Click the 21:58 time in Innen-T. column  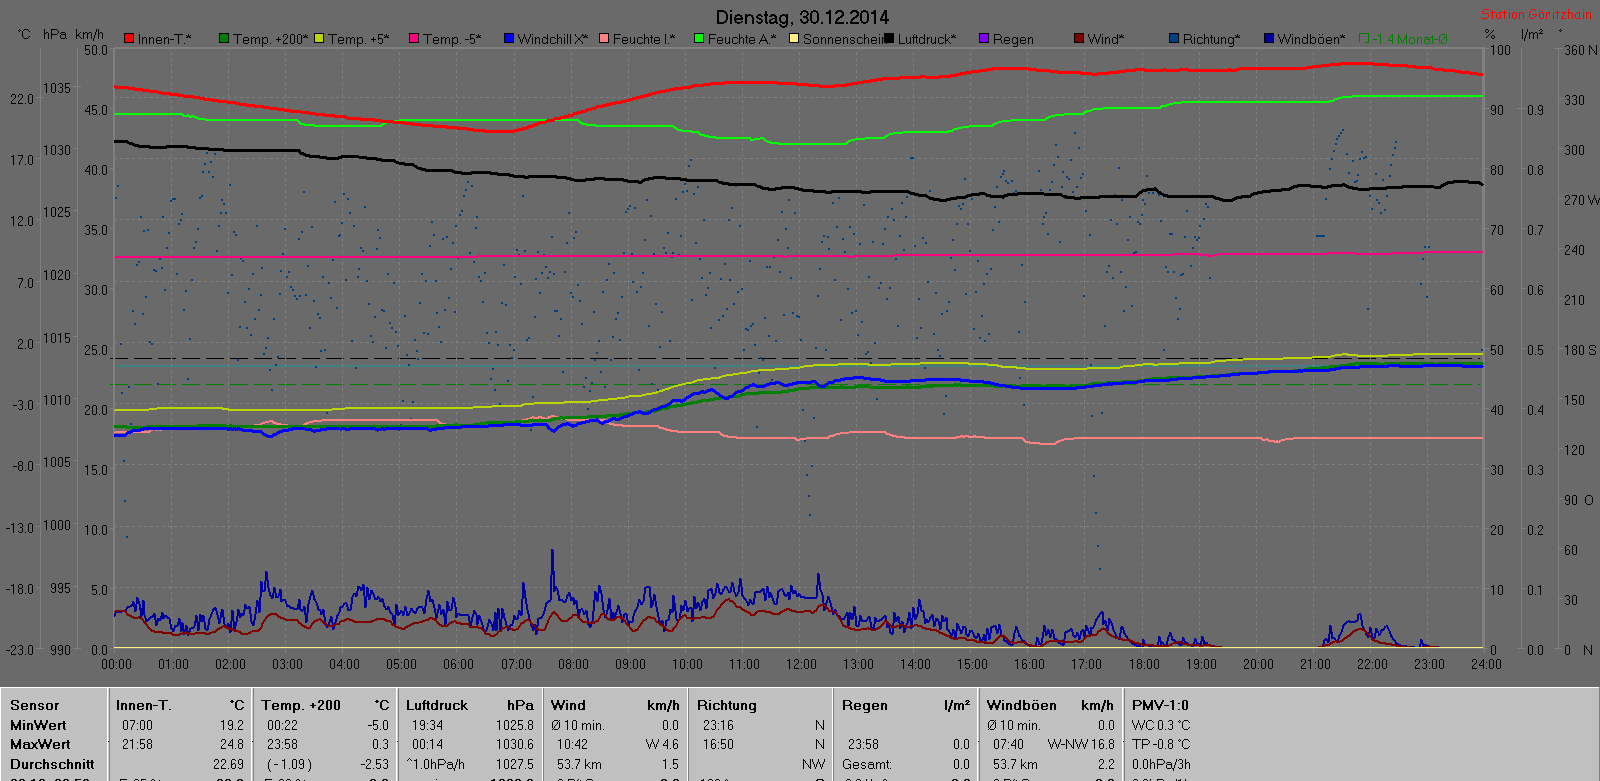pyautogui.click(x=138, y=744)
